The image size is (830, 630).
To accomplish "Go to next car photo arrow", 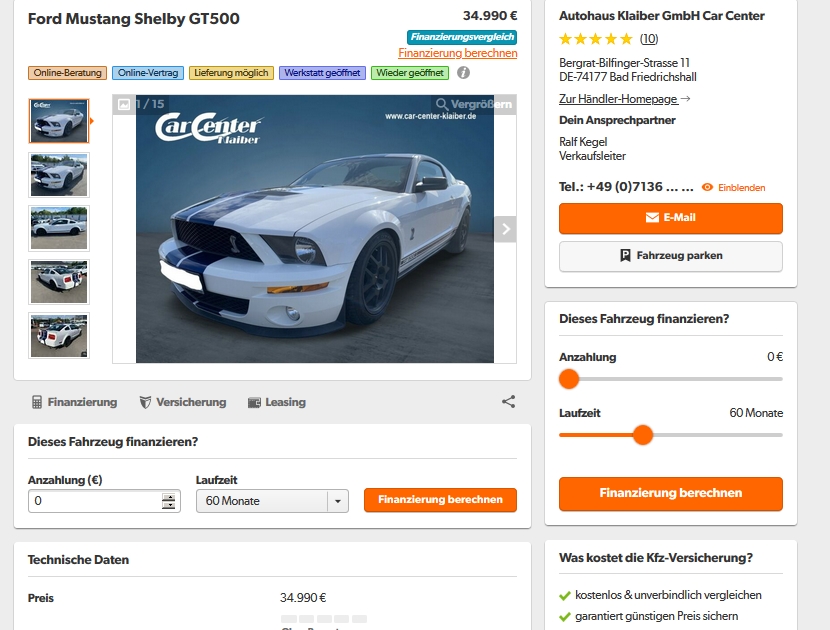I will (506, 229).
